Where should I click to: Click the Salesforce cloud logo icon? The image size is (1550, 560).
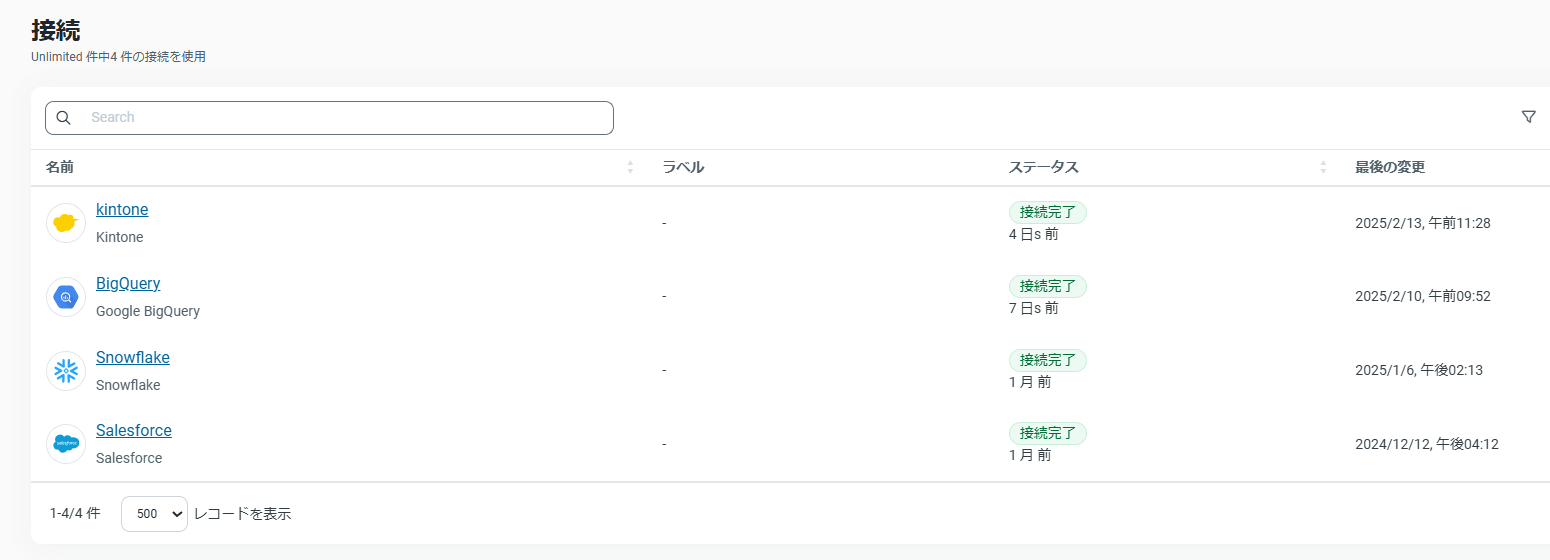click(x=66, y=444)
